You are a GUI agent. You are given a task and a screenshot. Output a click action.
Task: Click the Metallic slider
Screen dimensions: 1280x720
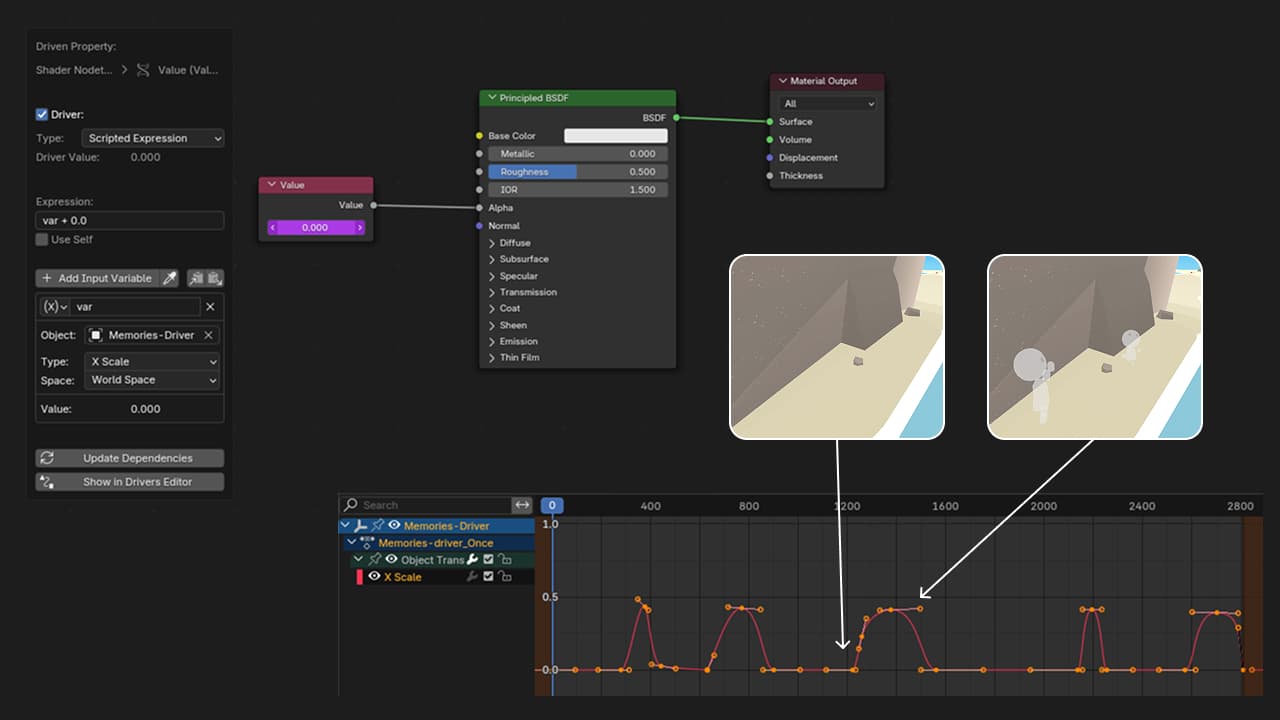pyautogui.click(x=578, y=154)
